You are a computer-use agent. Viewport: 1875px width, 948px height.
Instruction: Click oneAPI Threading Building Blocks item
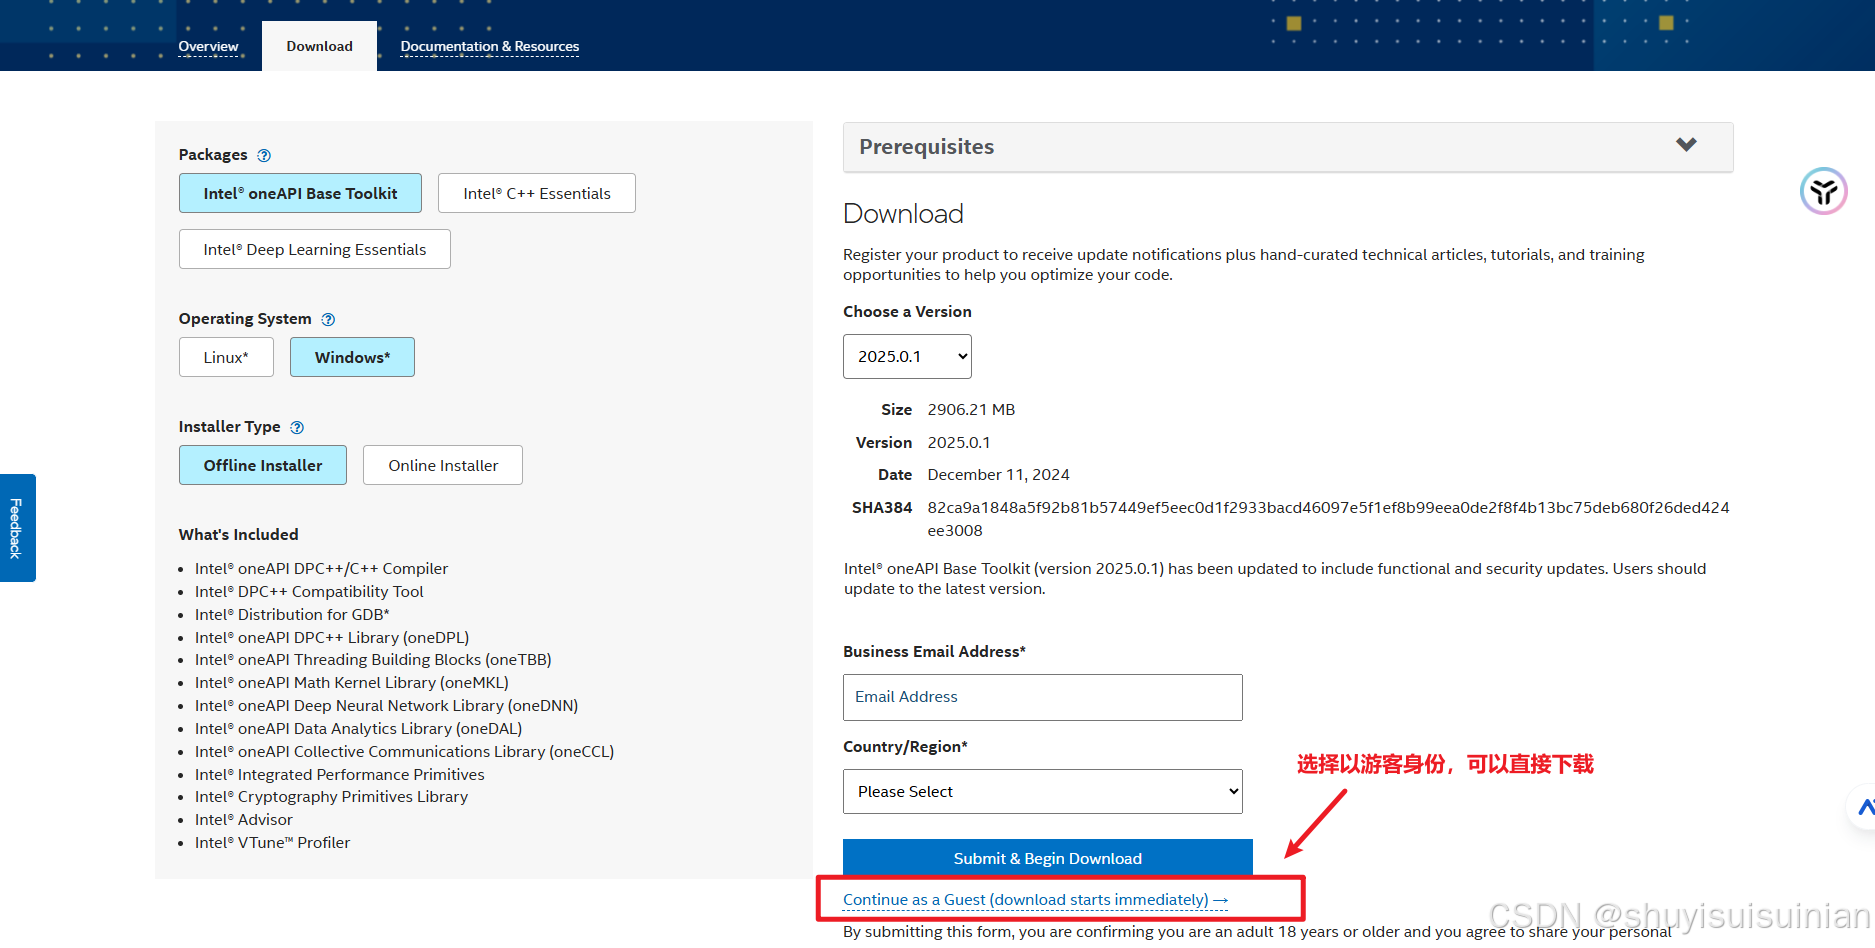pyautogui.click(x=373, y=659)
